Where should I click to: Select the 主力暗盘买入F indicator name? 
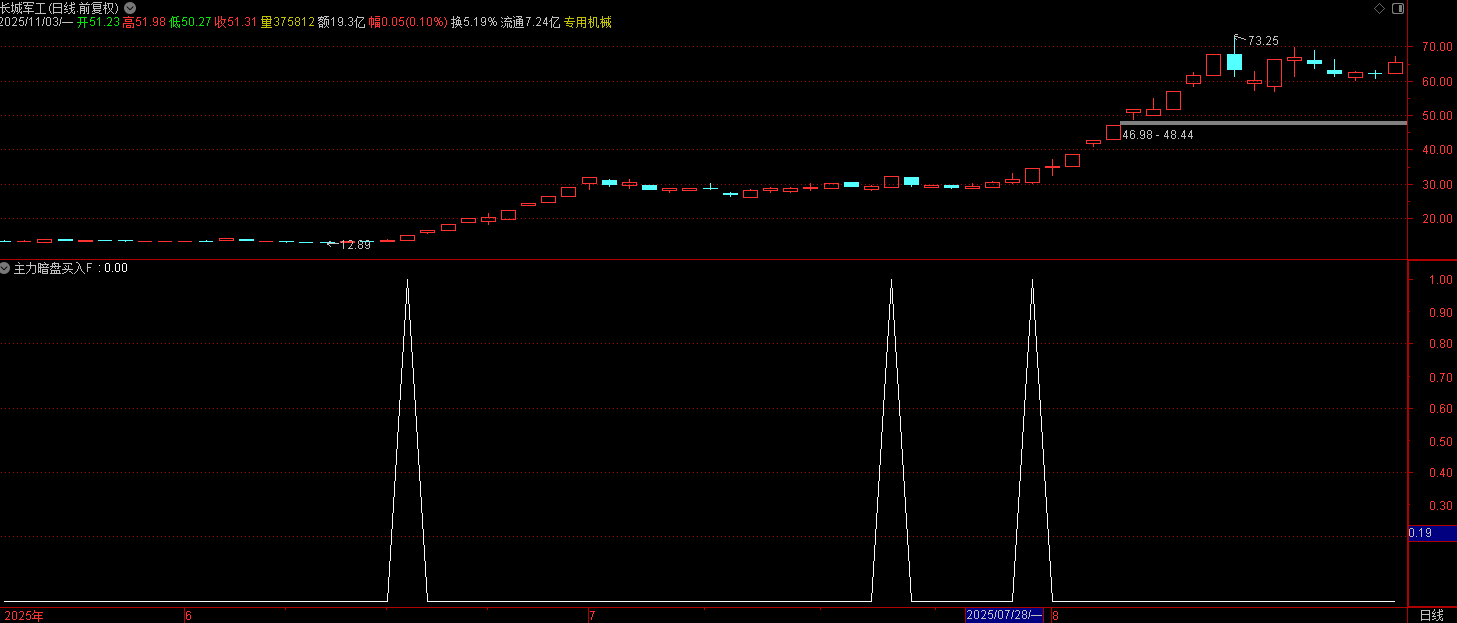53,268
